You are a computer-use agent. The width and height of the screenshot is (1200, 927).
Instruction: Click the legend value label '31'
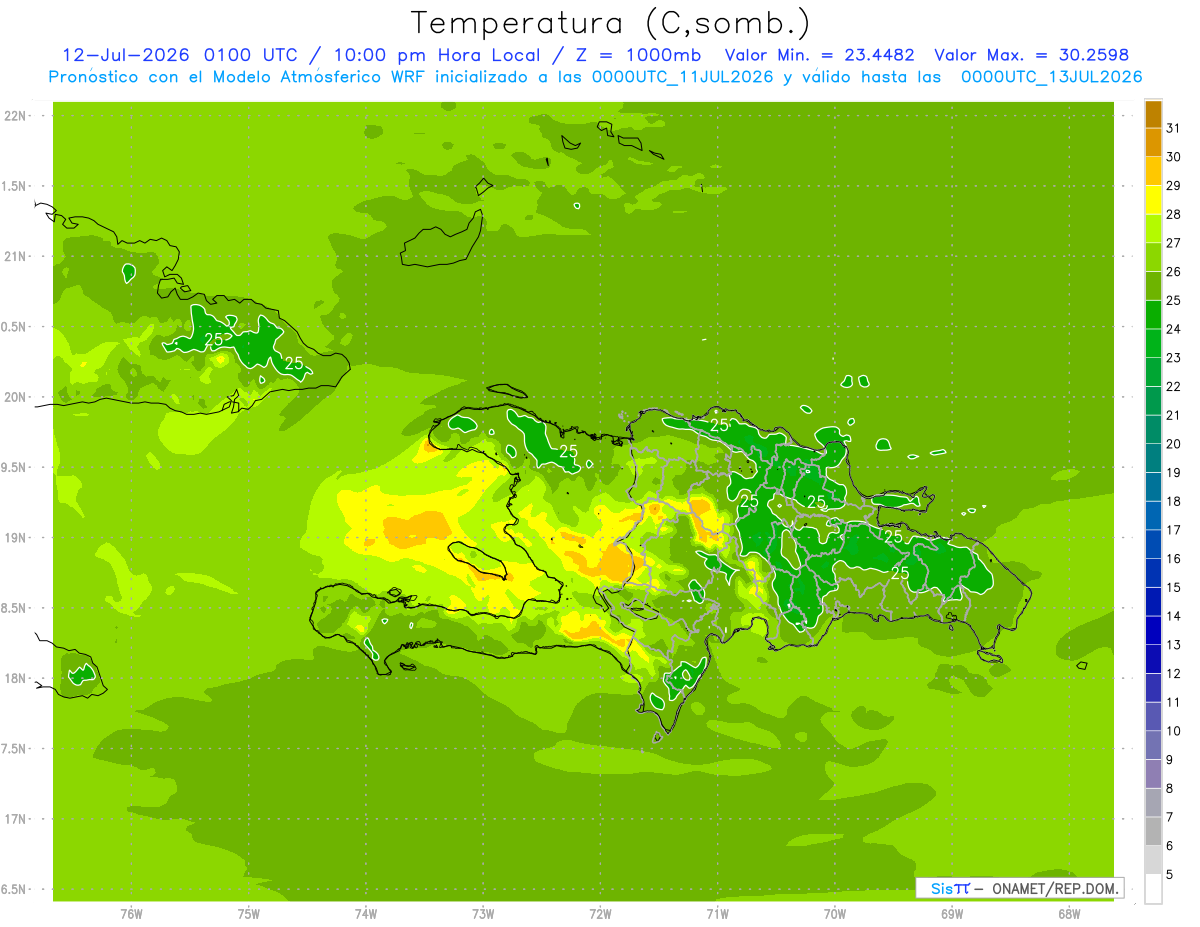click(x=1174, y=128)
